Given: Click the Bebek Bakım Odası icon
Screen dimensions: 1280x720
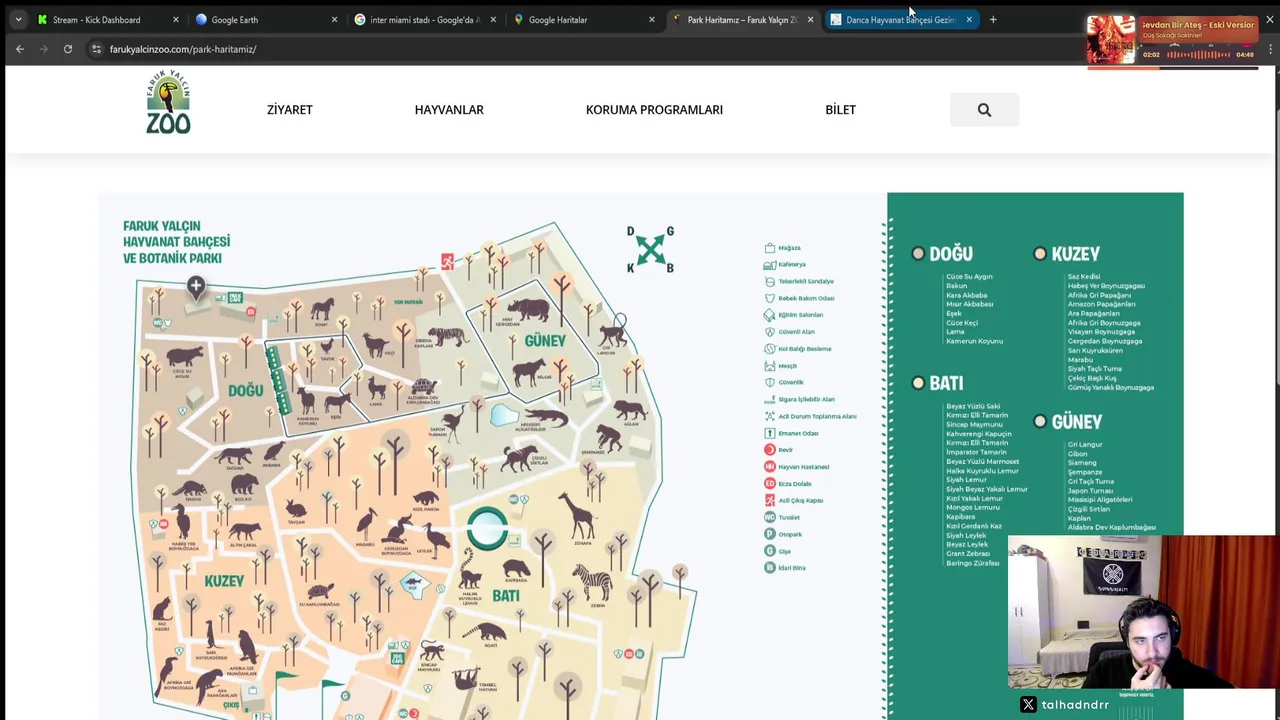Looking at the screenshot, I should (770, 298).
